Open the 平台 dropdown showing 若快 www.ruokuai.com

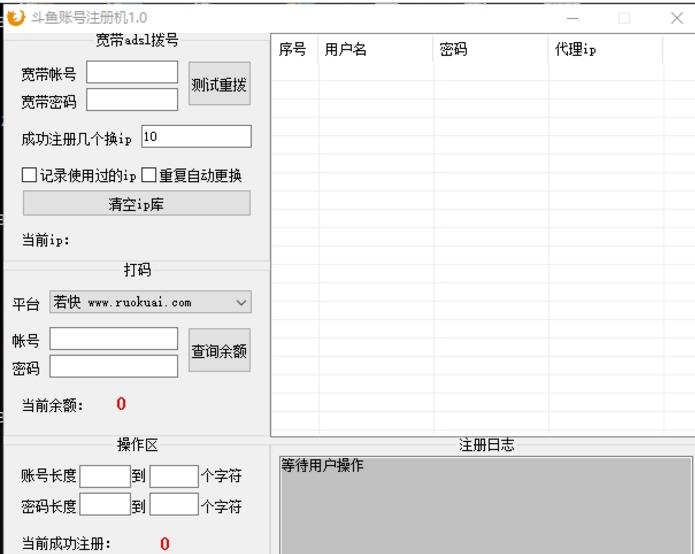[x=150, y=302]
